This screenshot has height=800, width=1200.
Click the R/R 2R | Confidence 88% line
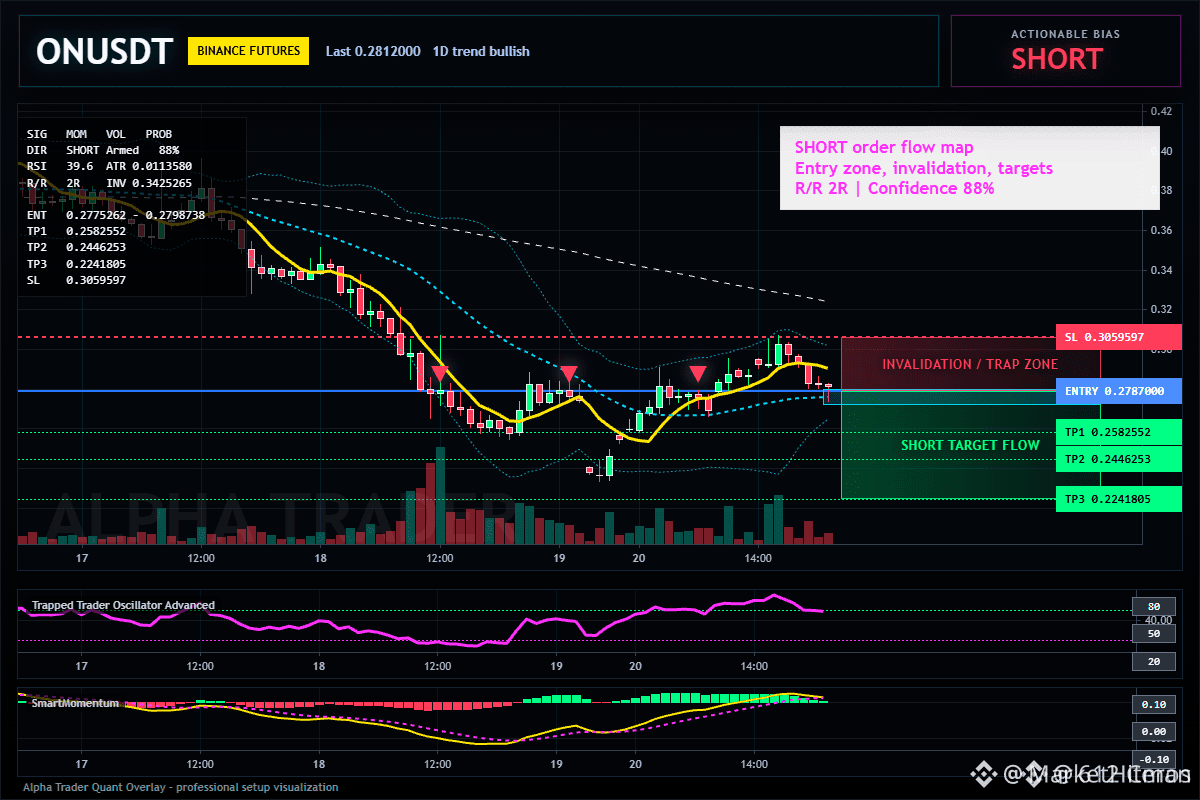(895, 188)
